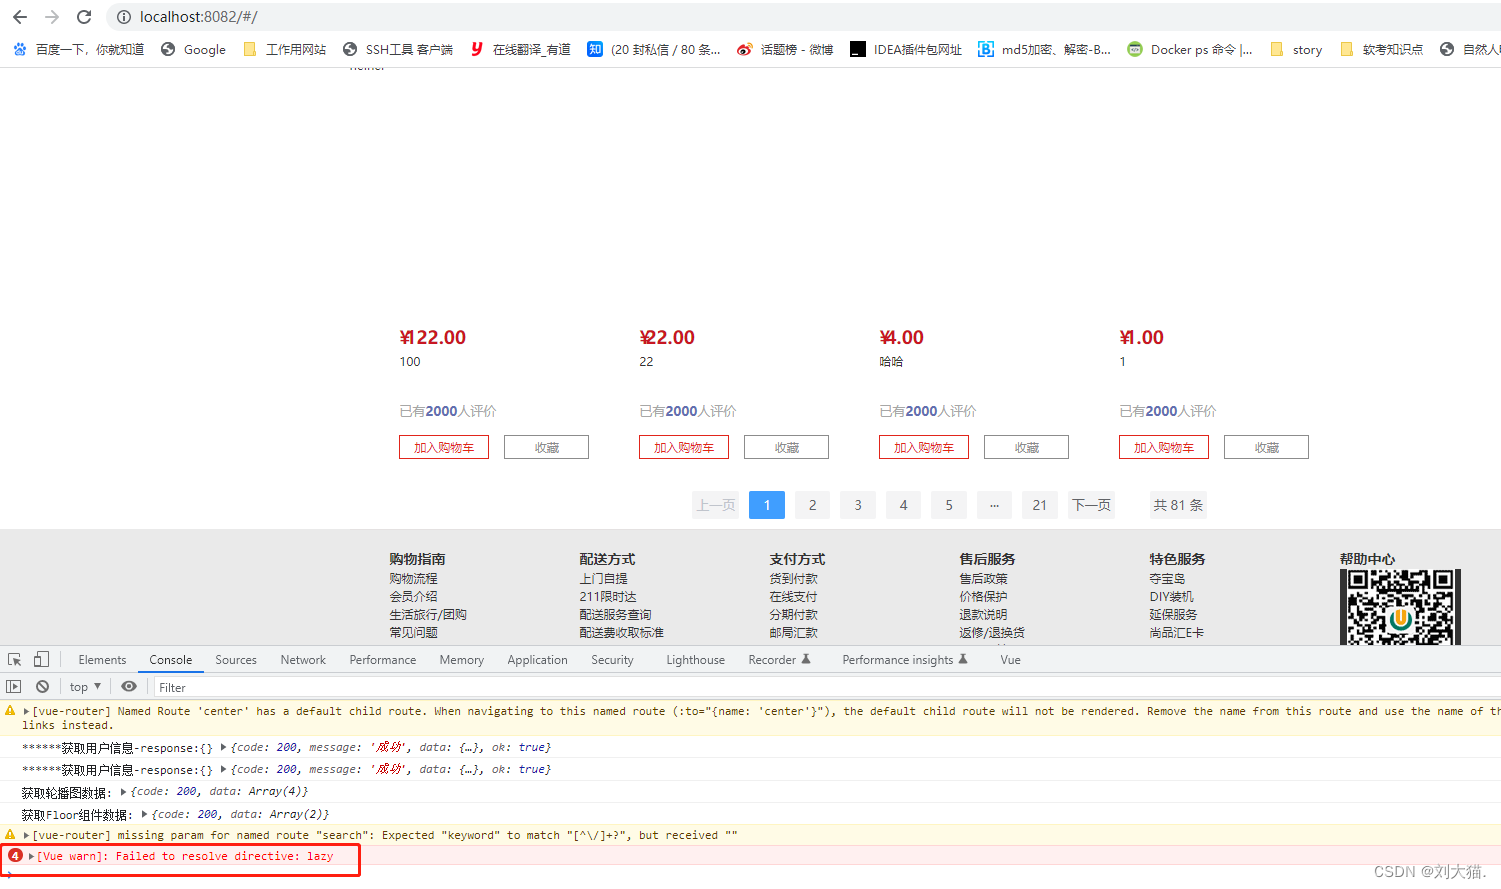This screenshot has height=889, width=1501.
Task: Open the 在线翻译_有道 bookmark
Action: (x=520, y=49)
